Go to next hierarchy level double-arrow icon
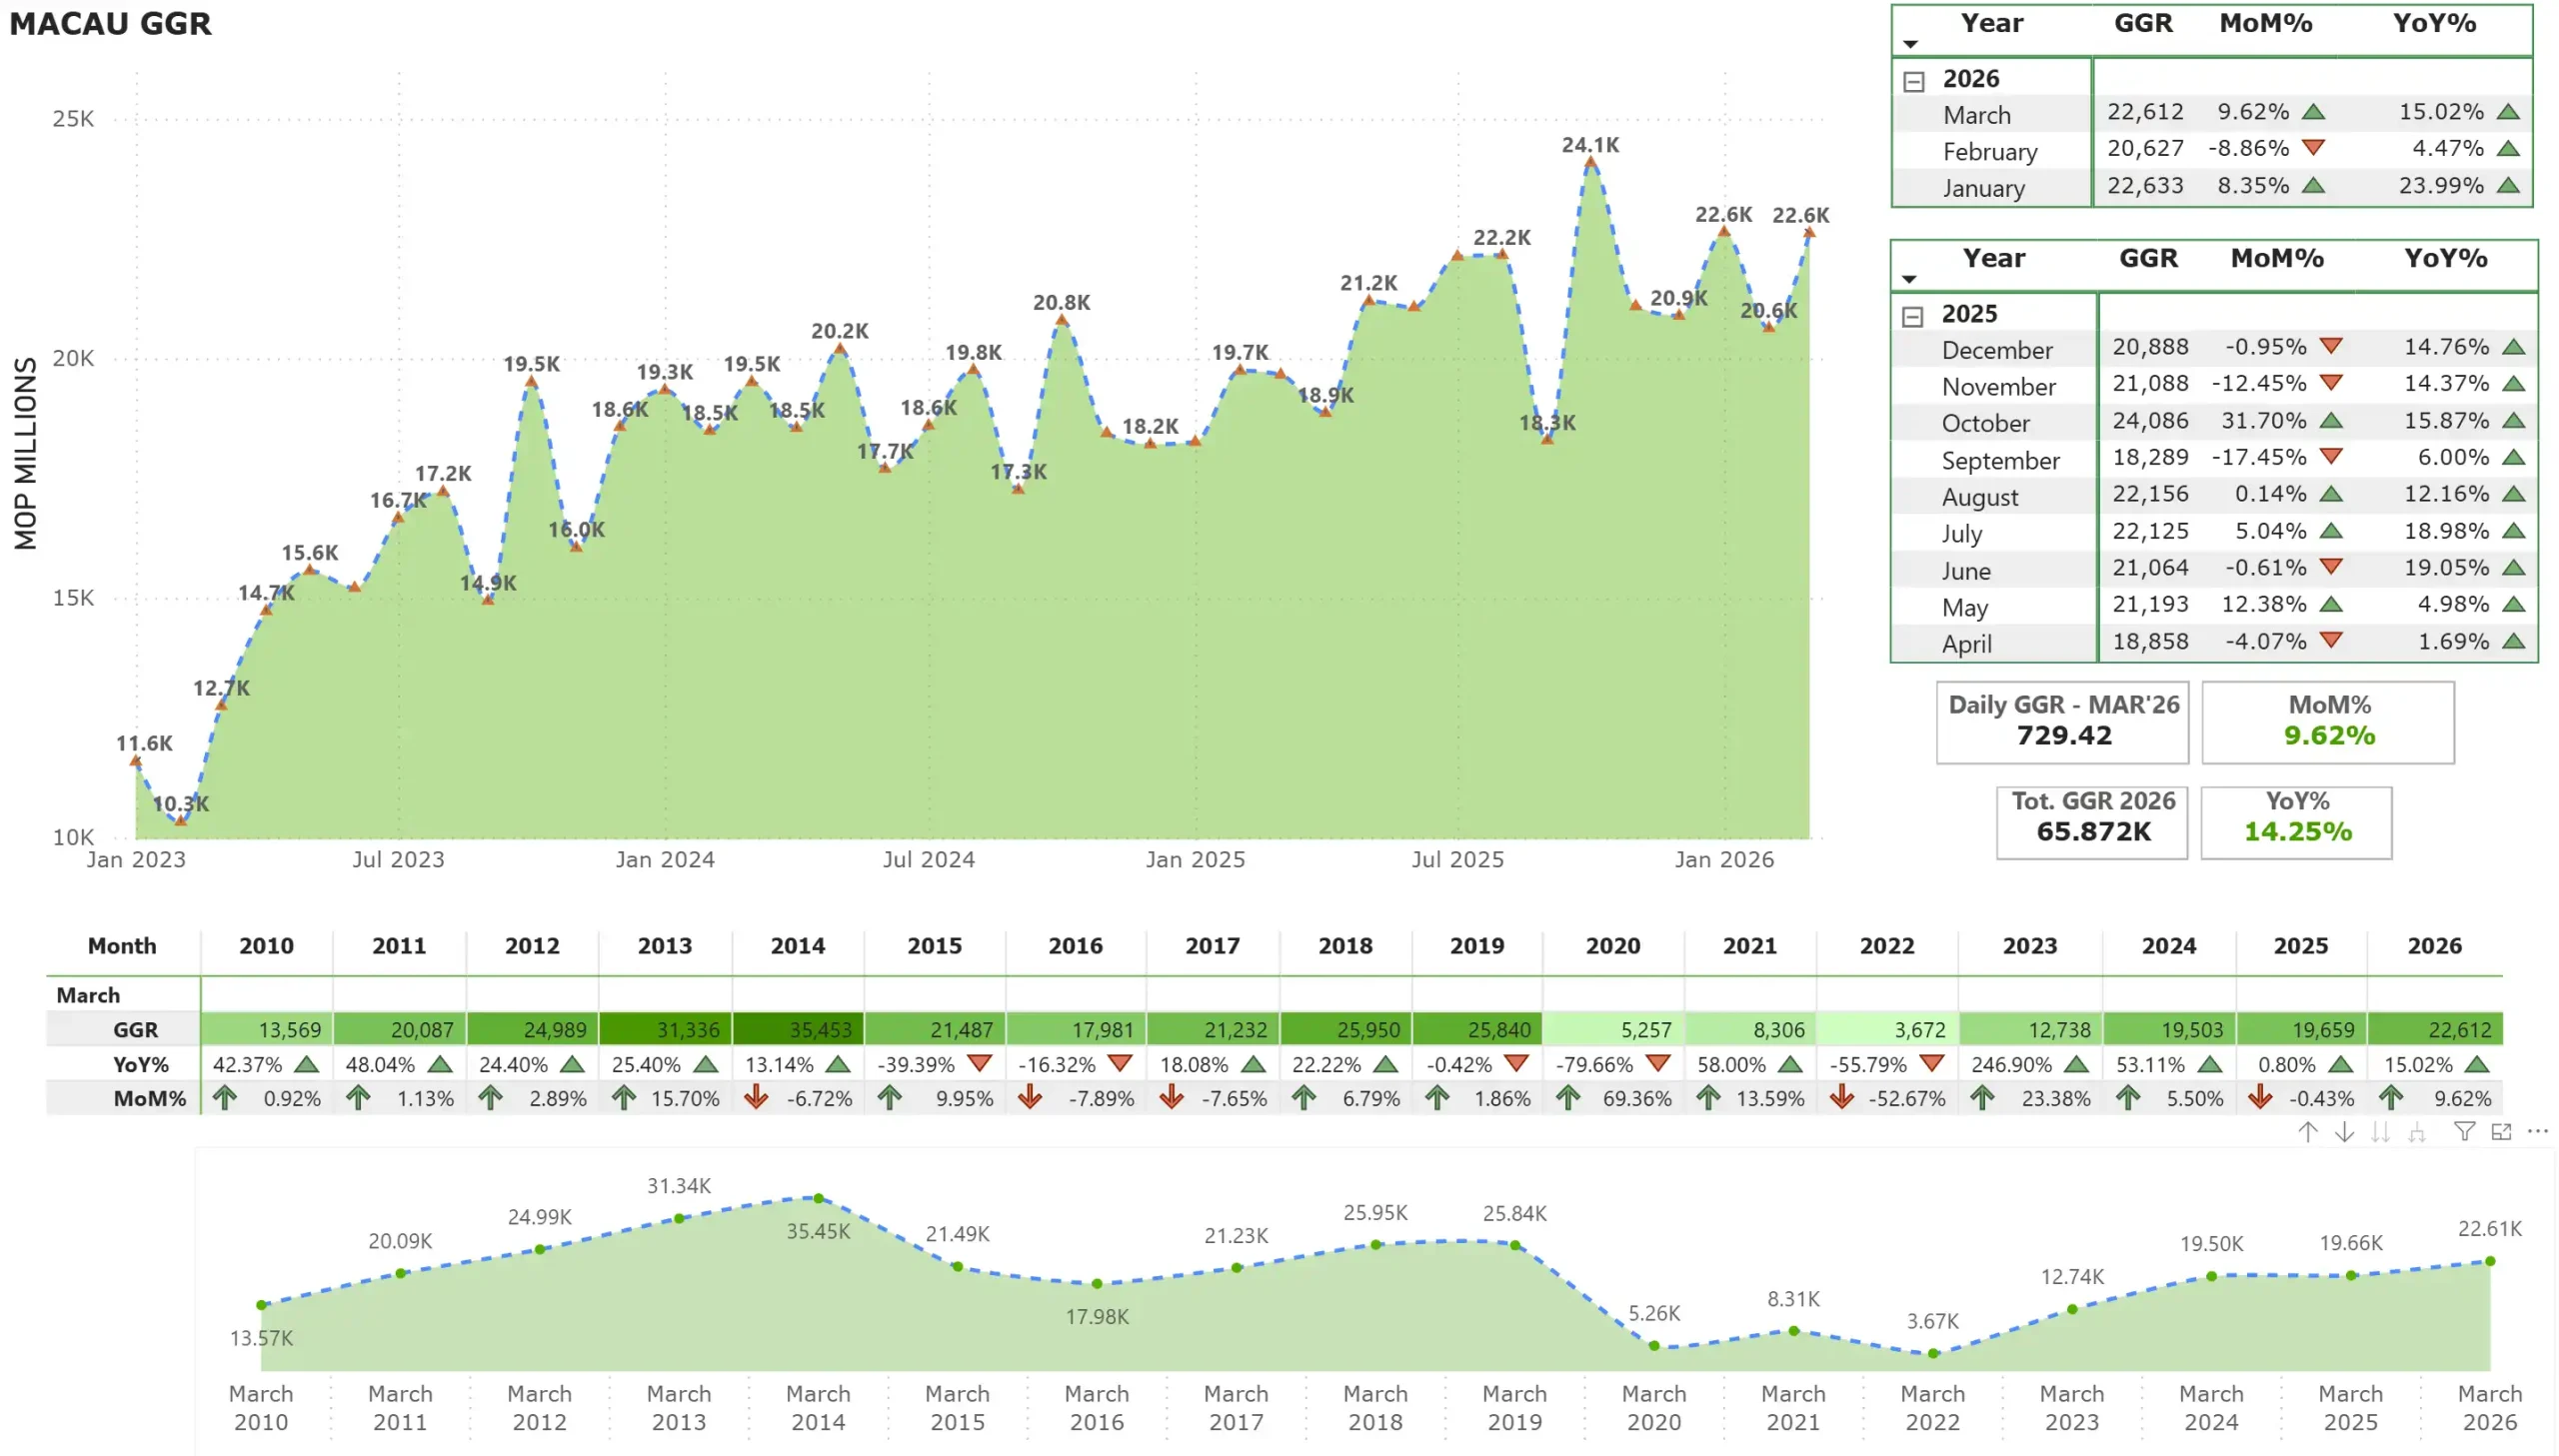Viewport: 2559px width, 1456px height. pos(2380,1132)
